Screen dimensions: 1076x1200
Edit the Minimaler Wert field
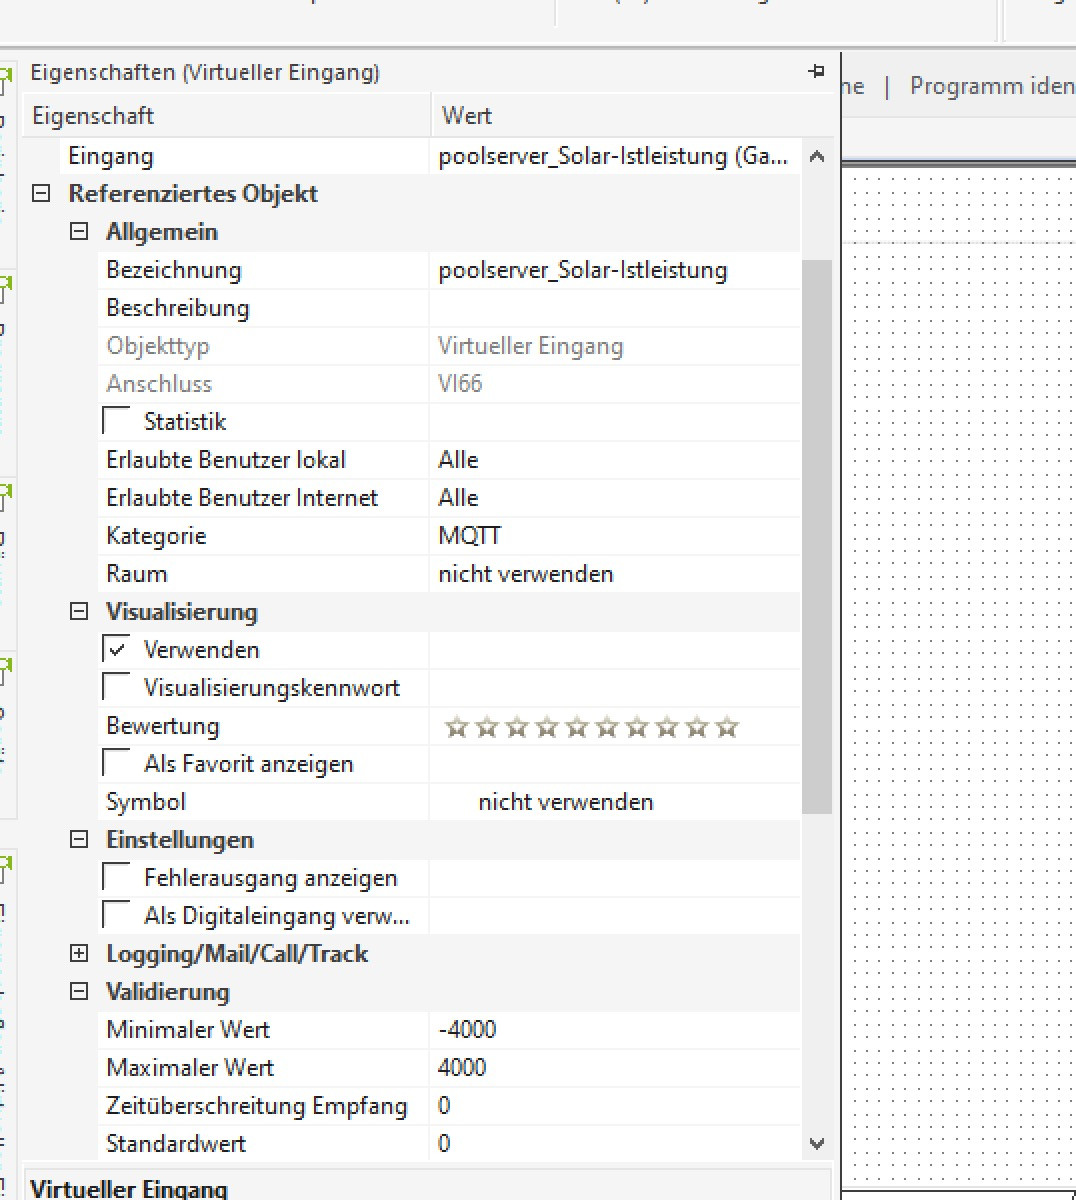[x=614, y=1030]
